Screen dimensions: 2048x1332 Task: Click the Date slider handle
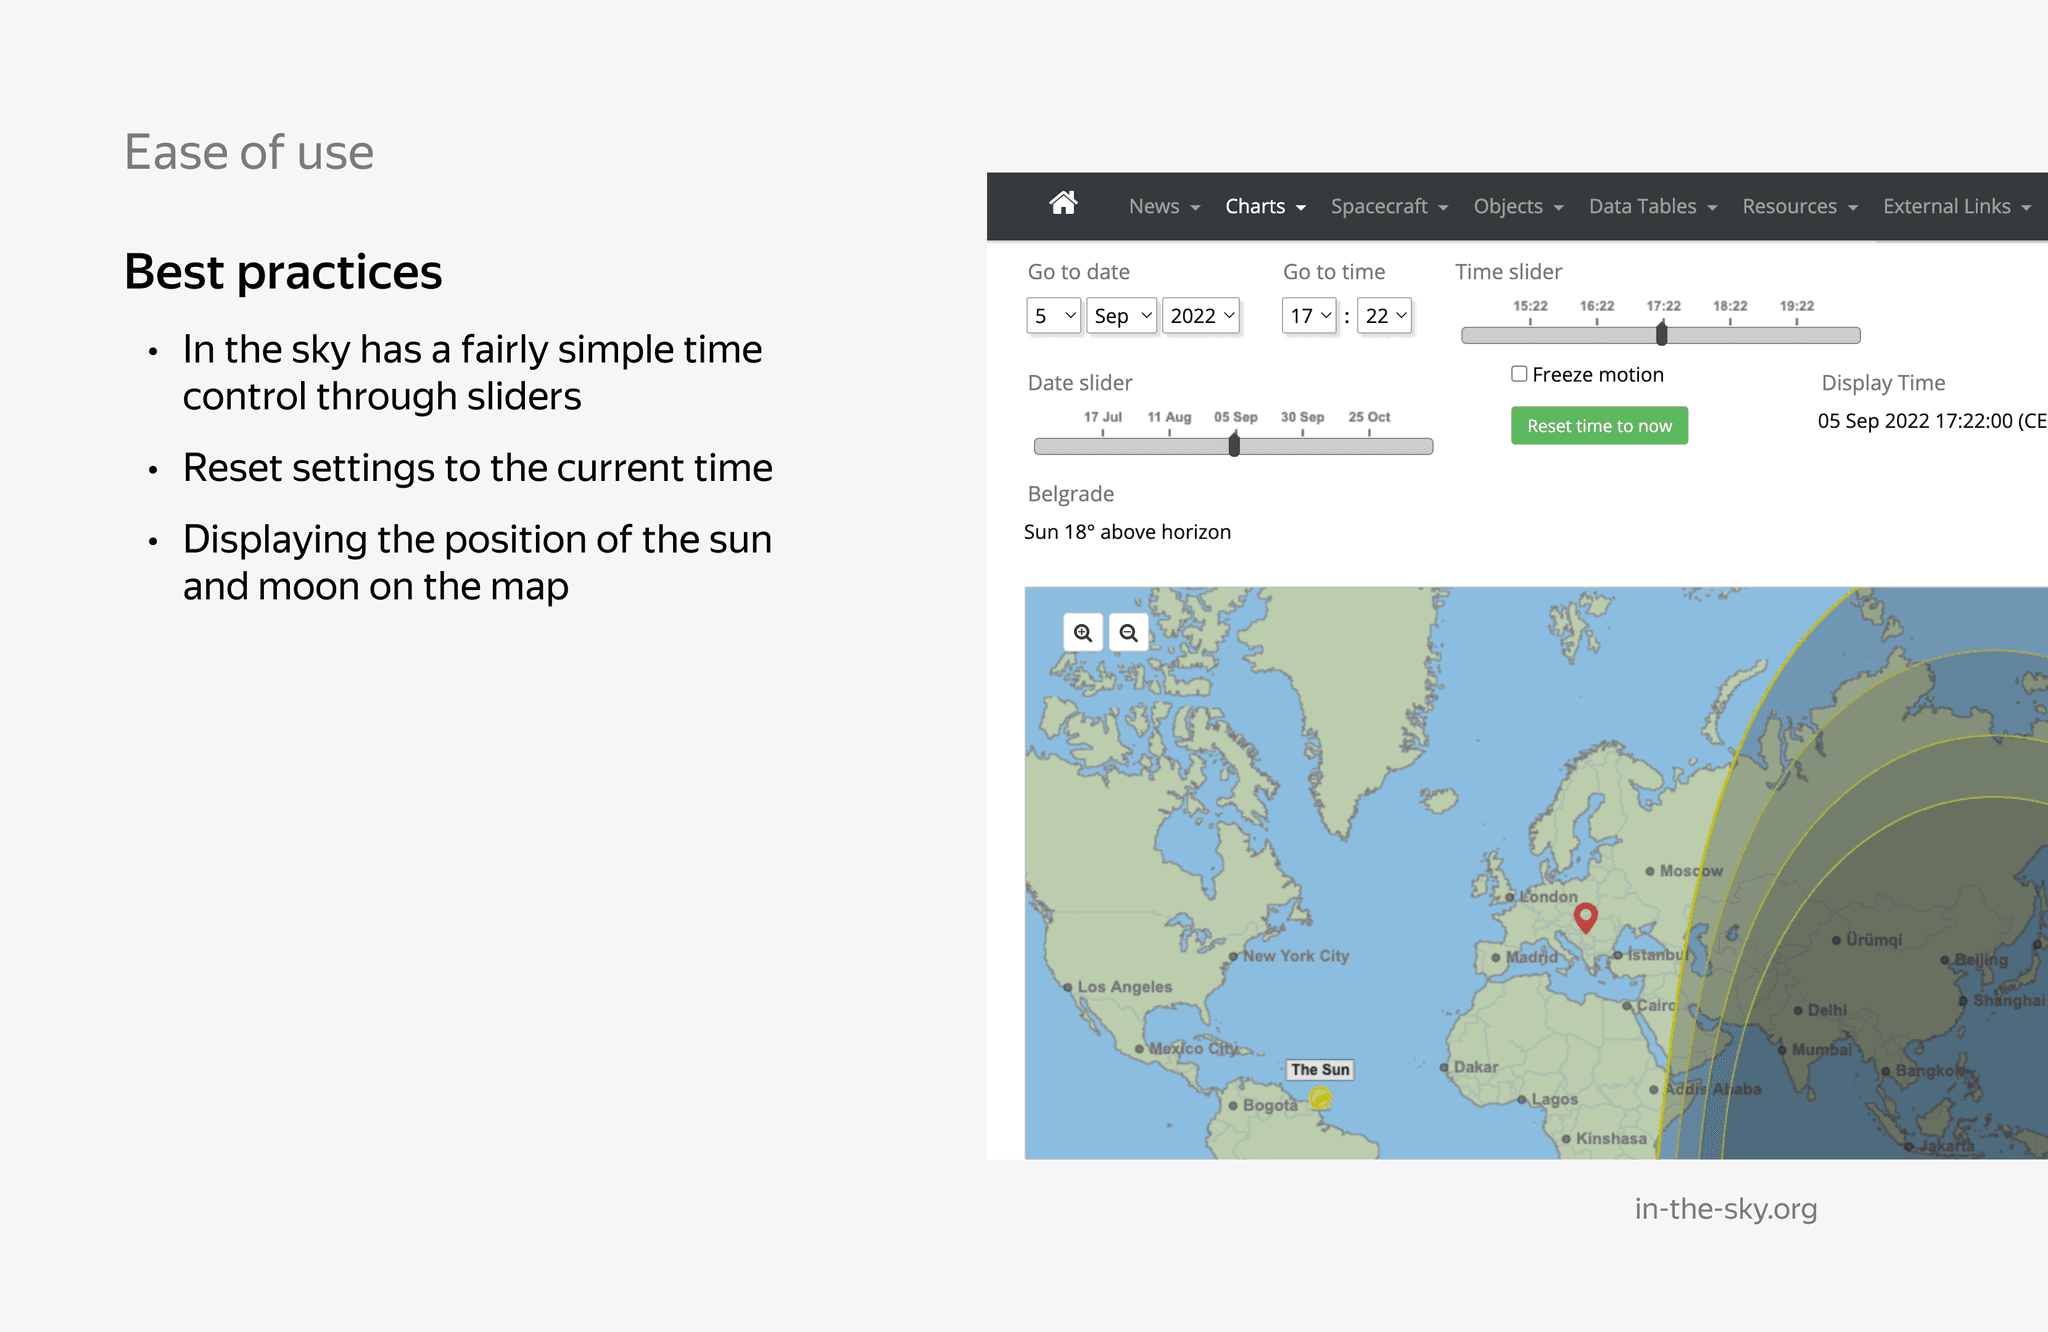(1234, 445)
